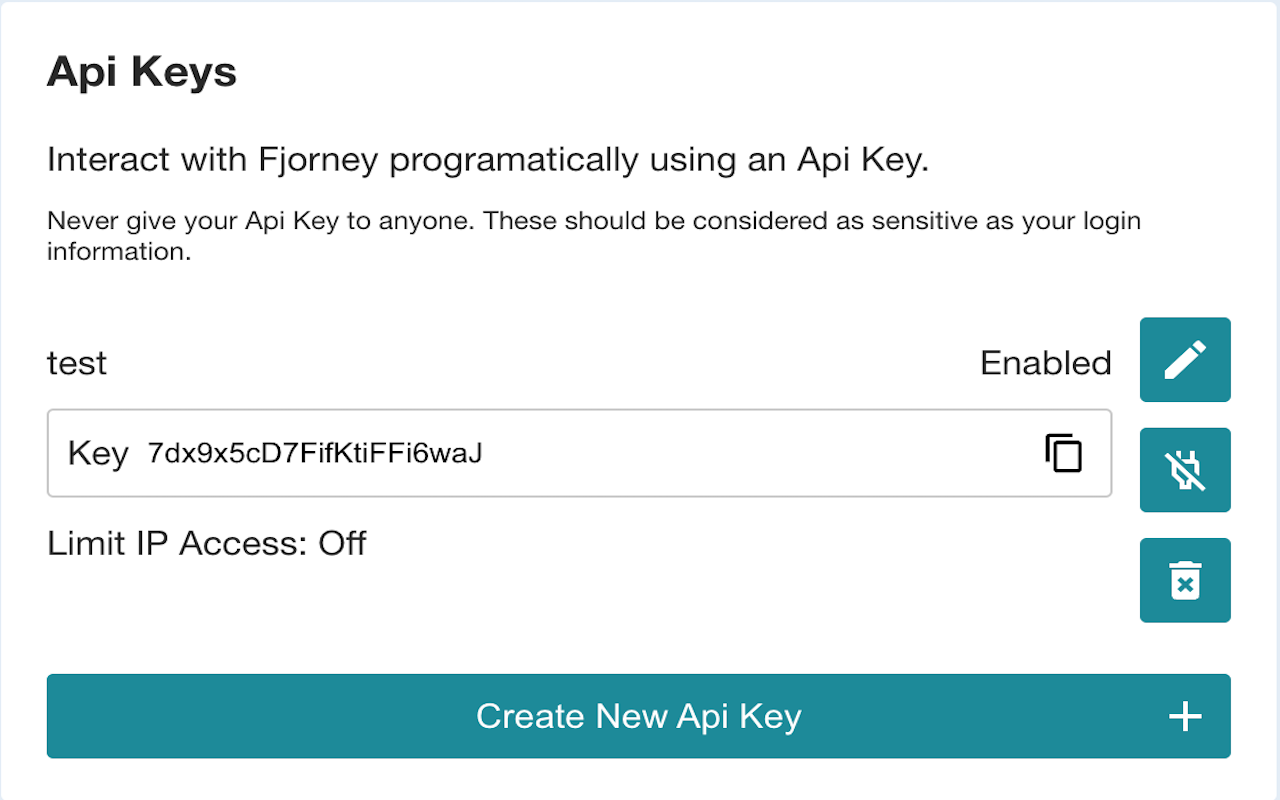Viewport: 1280px width, 800px height.
Task: Click the plus icon on Create button
Action: pyautogui.click(x=1185, y=716)
